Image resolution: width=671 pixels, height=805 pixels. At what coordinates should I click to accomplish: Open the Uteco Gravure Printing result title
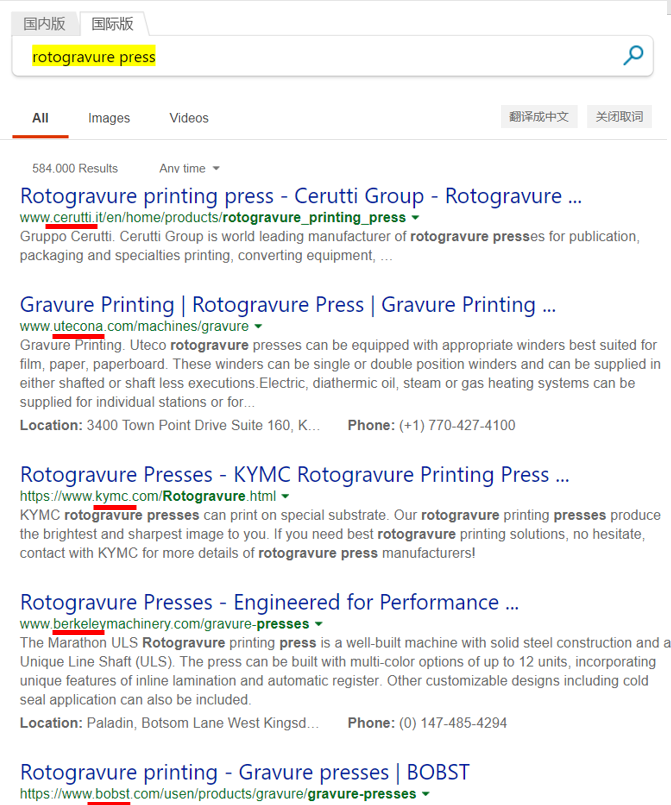[x=288, y=304]
